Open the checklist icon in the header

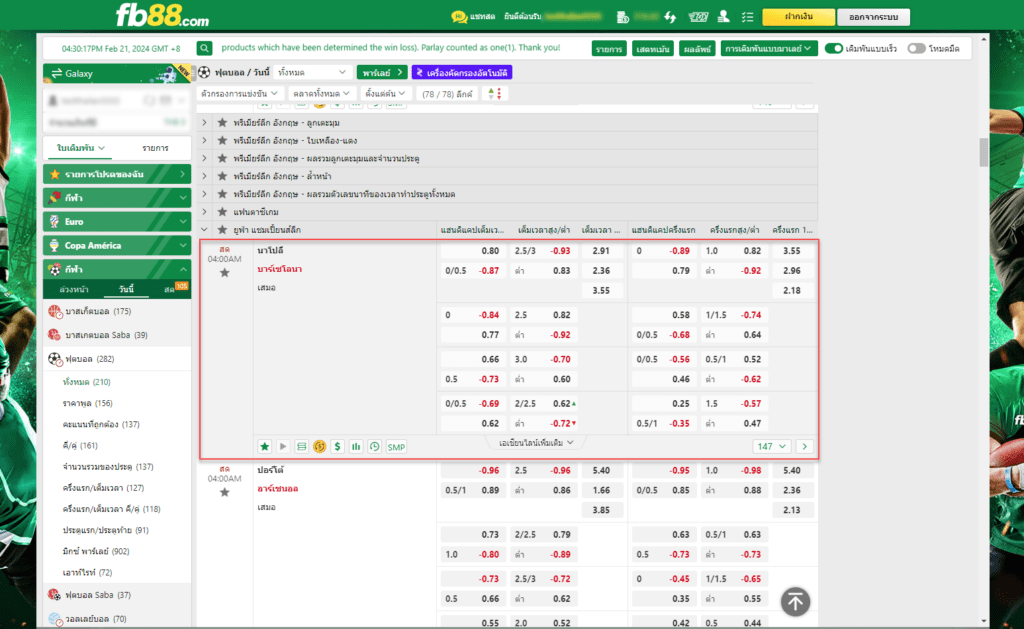748,17
